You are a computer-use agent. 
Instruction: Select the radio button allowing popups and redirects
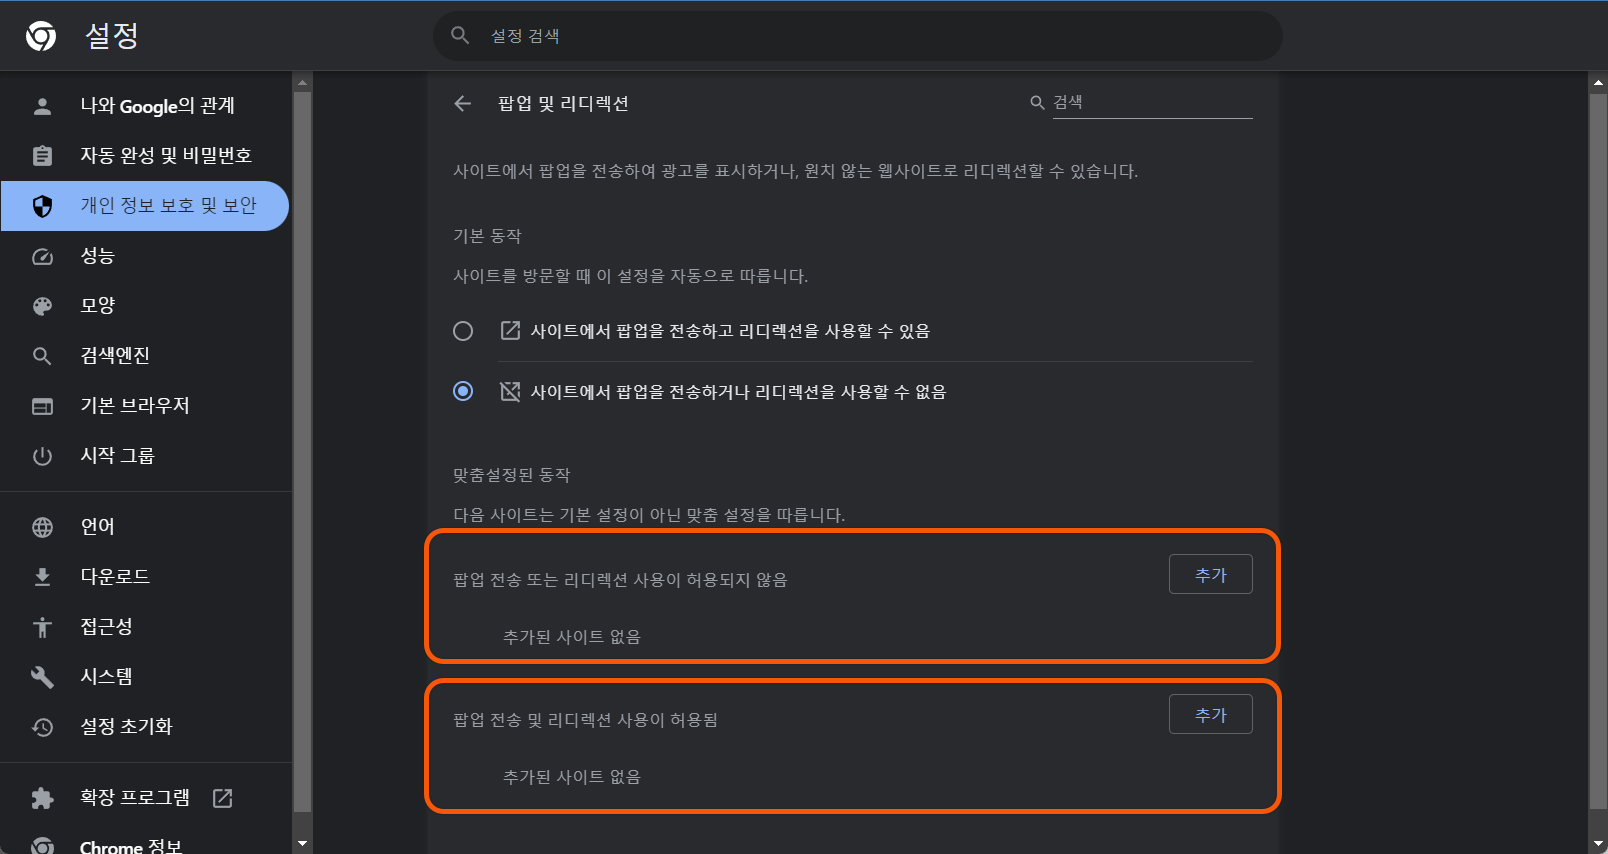[x=463, y=331]
